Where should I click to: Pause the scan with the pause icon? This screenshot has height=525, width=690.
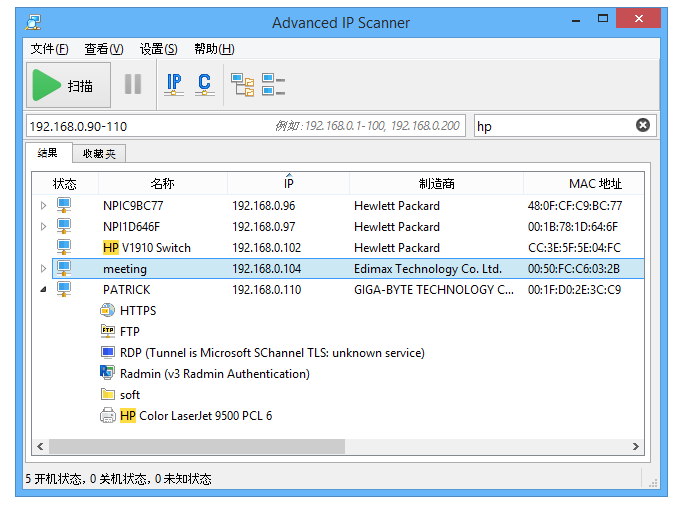pos(133,84)
